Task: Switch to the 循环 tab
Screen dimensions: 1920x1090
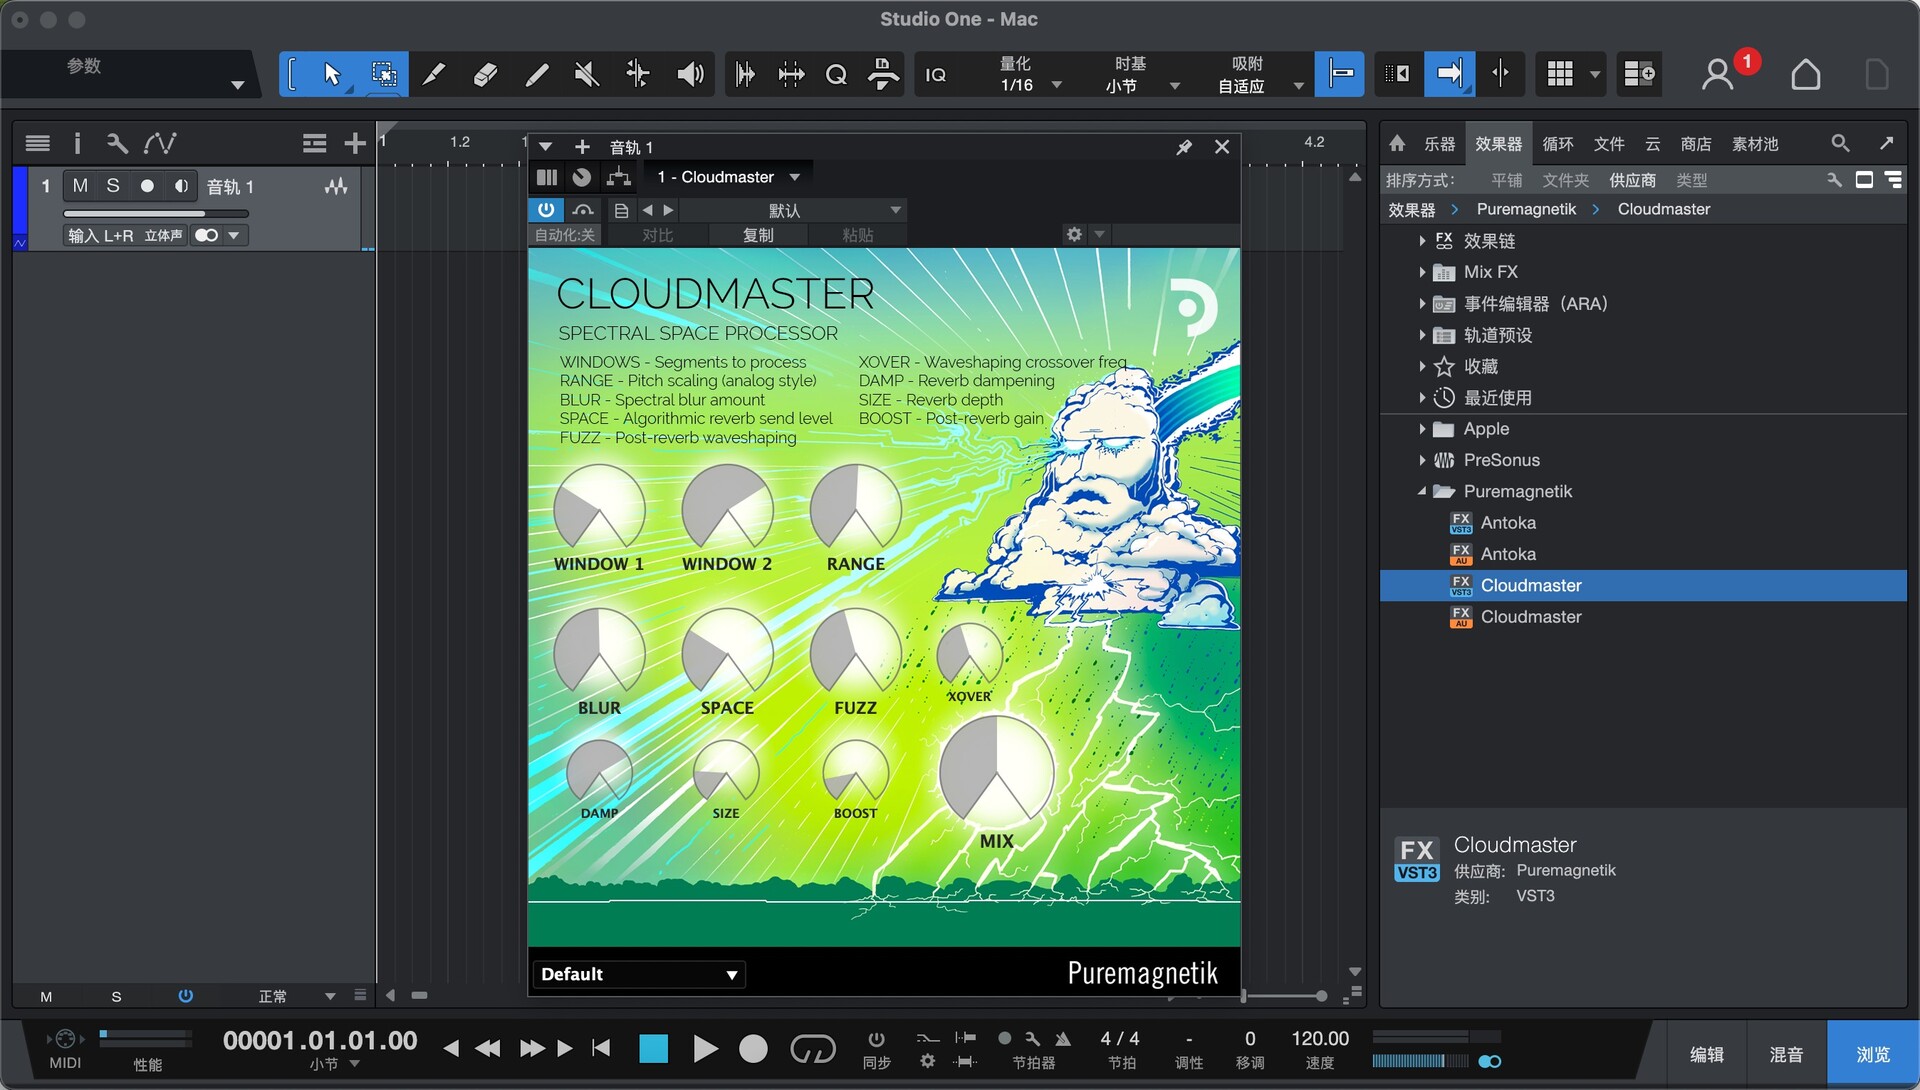Action: (x=1557, y=144)
